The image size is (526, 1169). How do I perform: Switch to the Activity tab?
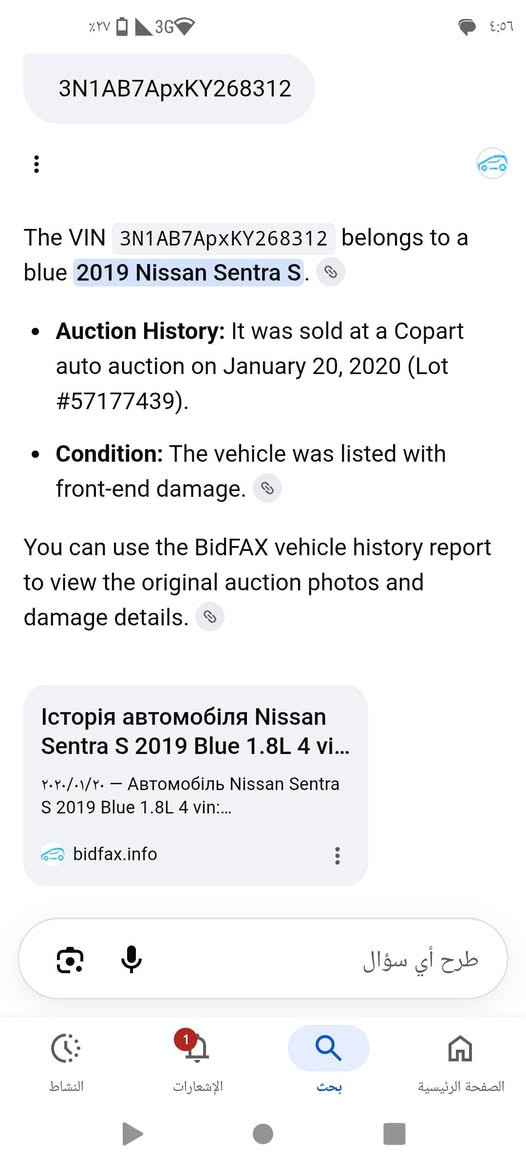click(x=66, y=1062)
